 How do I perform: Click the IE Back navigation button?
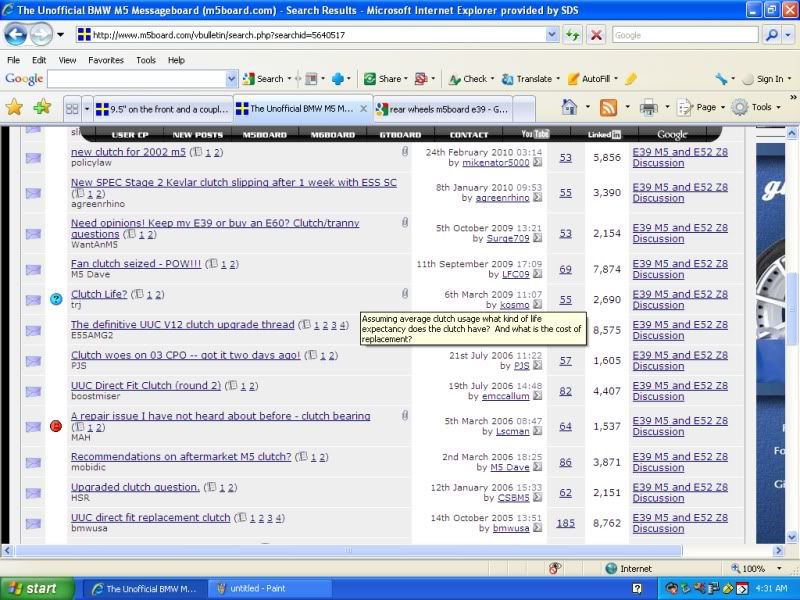16,34
